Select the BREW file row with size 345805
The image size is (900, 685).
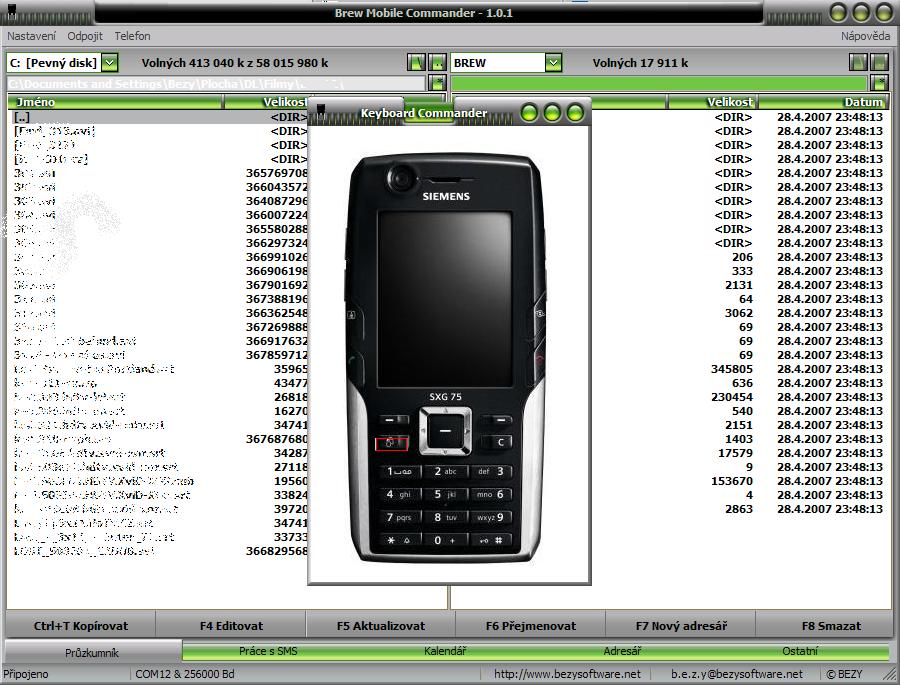pyautogui.click(x=740, y=369)
